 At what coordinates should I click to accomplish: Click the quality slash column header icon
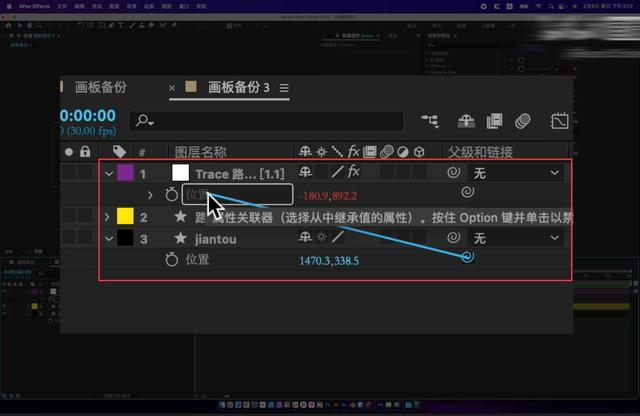[337, 152]
